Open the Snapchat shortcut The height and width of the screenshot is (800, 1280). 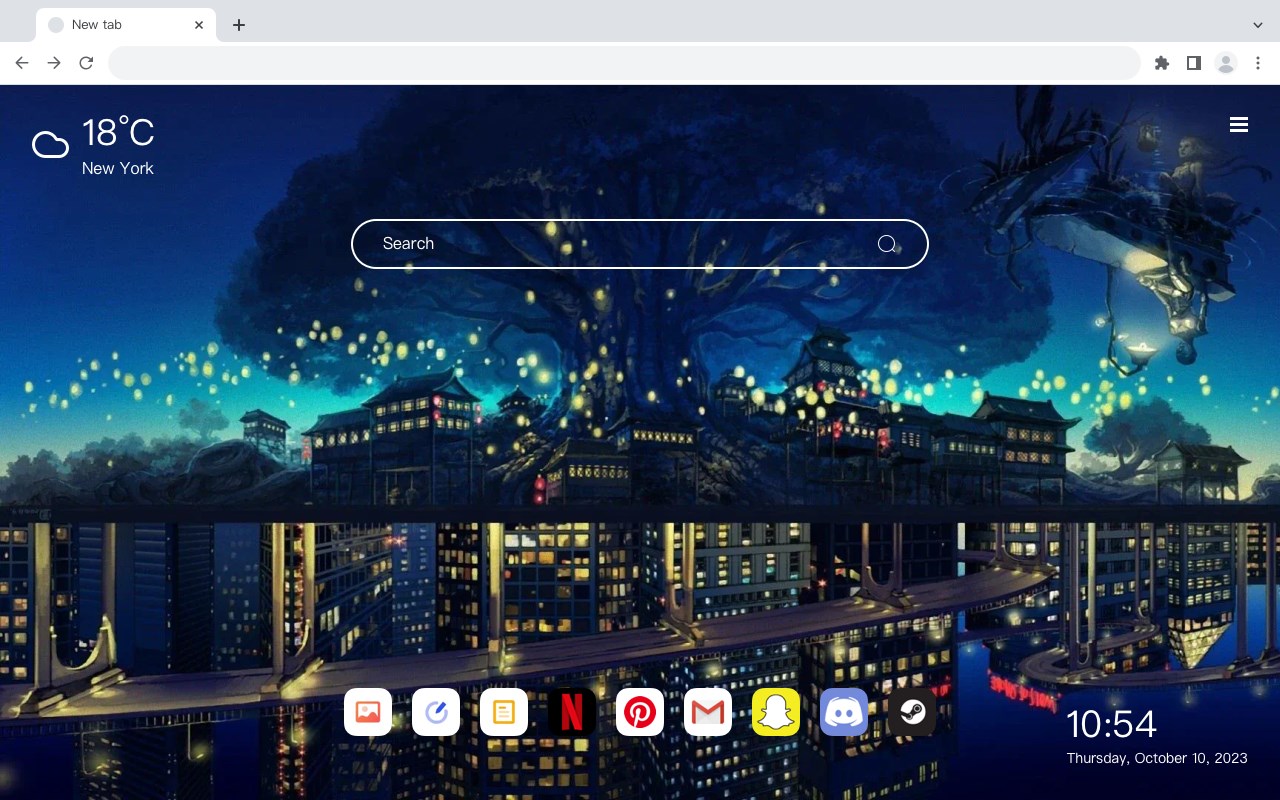click(776, 712)
